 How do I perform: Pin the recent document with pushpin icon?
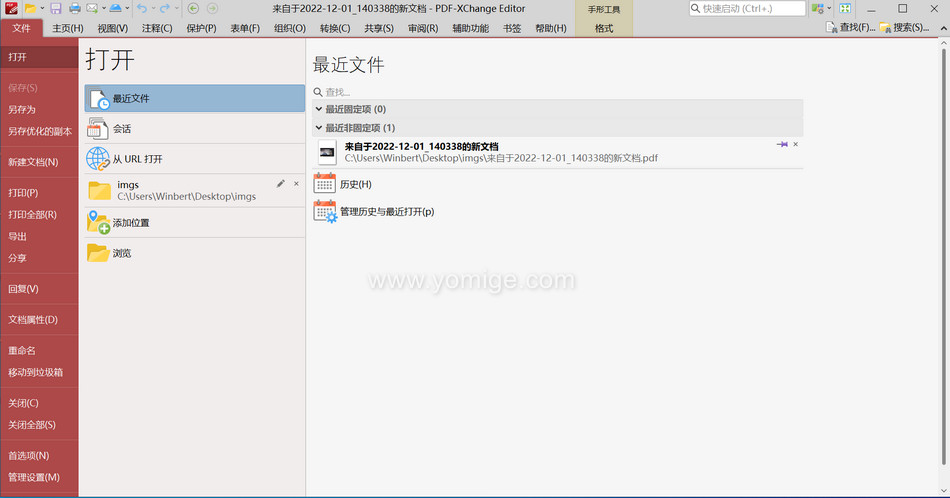782,145
